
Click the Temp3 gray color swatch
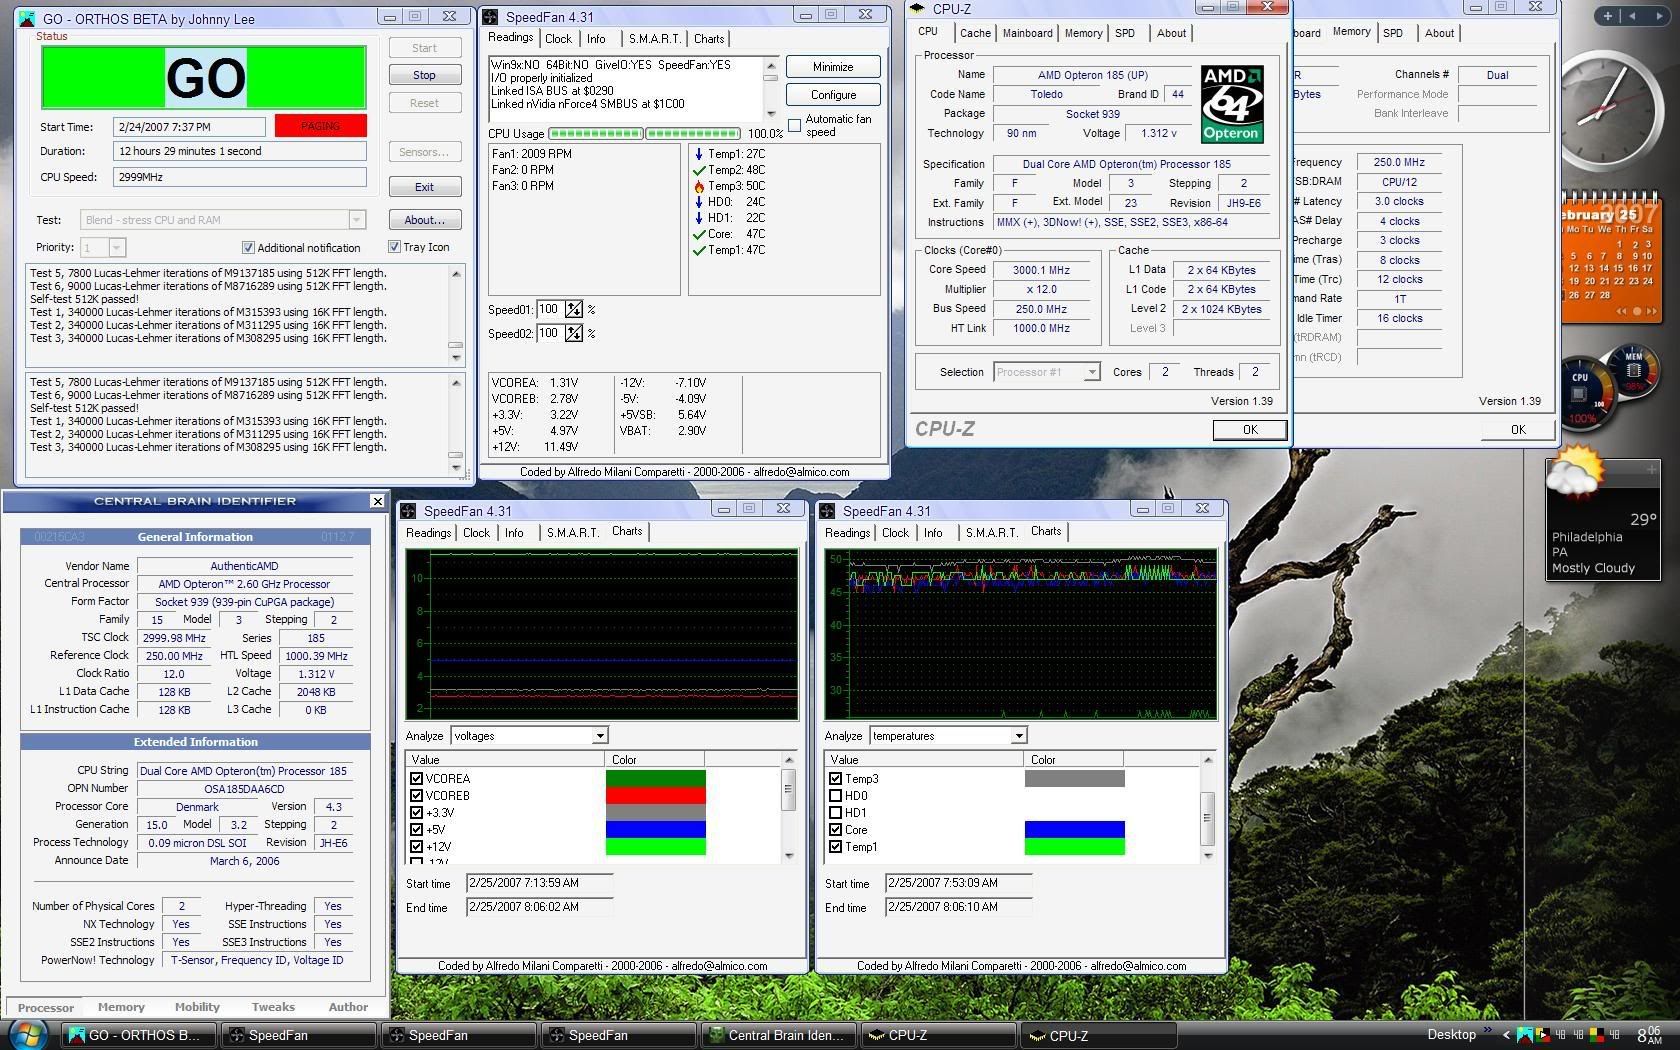tap(1075, 779)
